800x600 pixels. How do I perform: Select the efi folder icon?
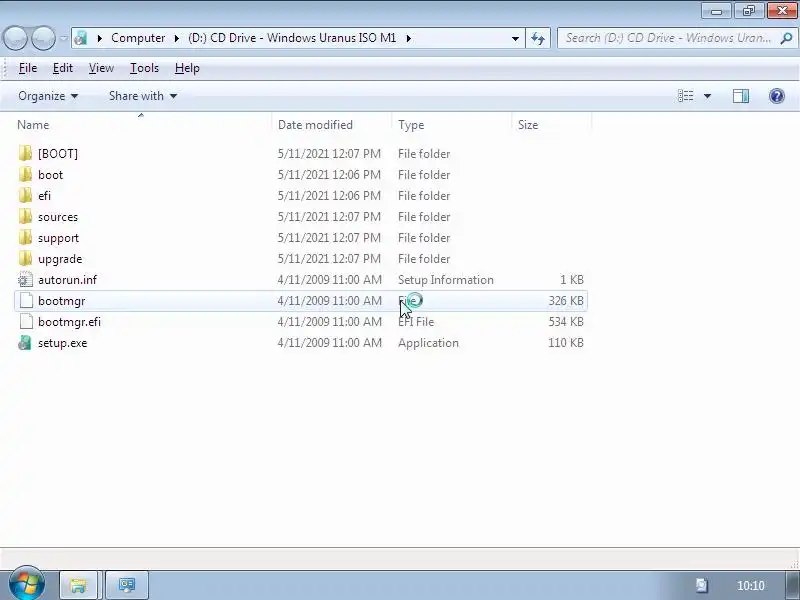[25, 195]
